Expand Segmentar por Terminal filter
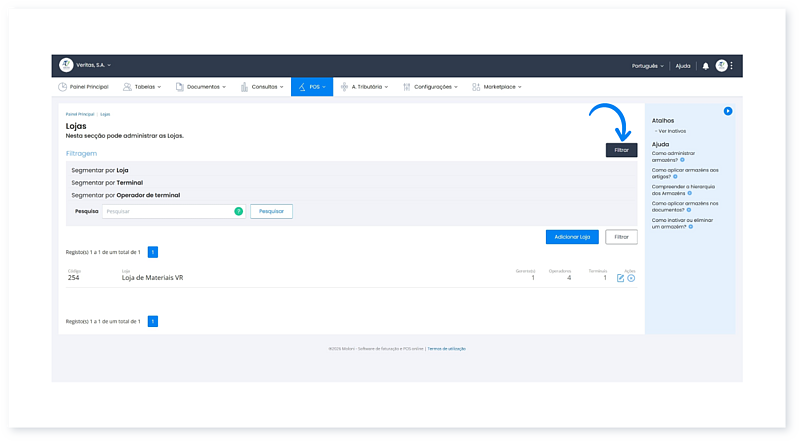This screenshot has width=800, height=442. pyautogui.click(x=107, y=183)
